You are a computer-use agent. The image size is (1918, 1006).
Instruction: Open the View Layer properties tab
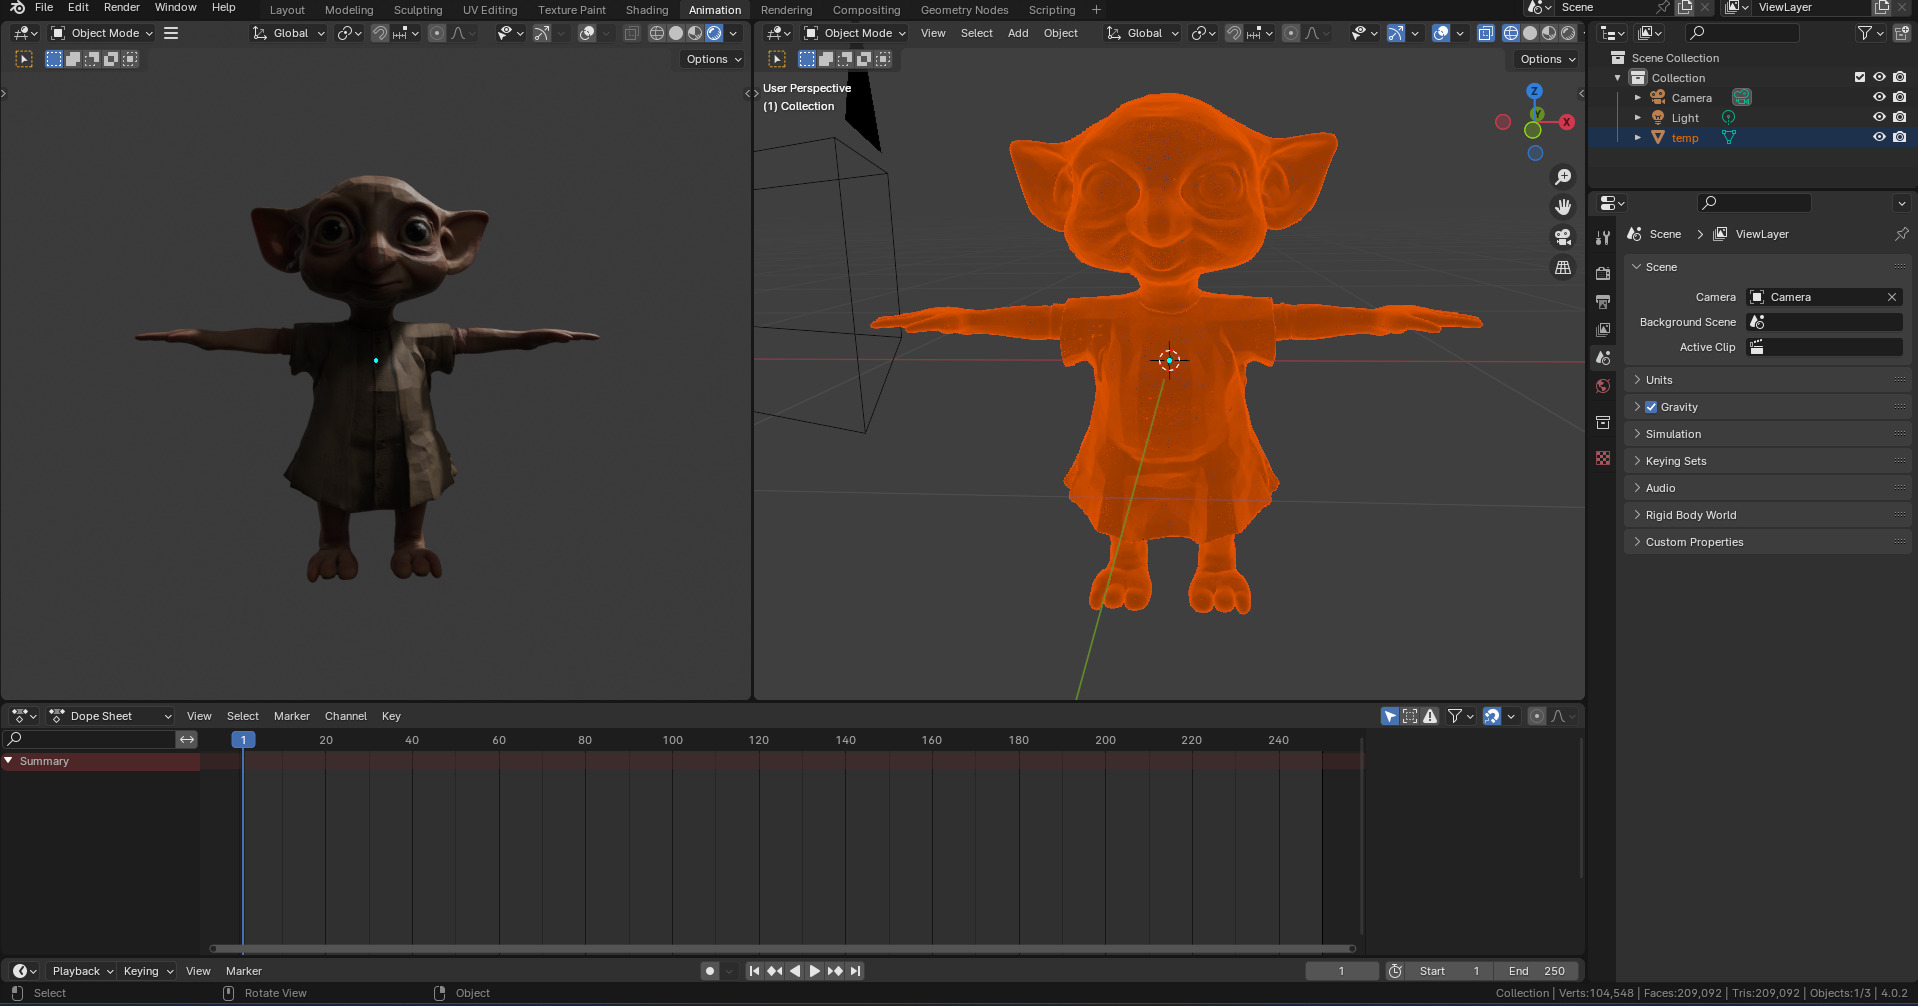tap(1603, 329)
